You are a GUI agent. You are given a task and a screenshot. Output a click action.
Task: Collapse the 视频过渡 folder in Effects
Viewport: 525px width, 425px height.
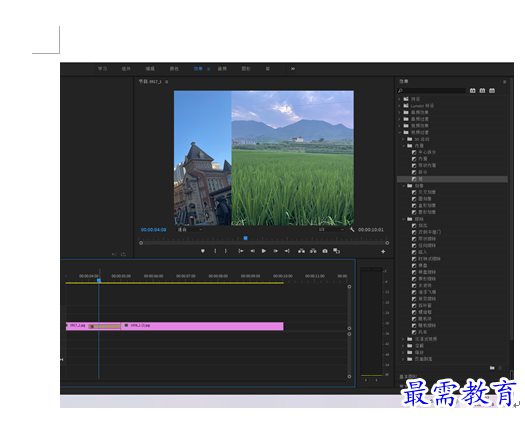click(400, 132)
